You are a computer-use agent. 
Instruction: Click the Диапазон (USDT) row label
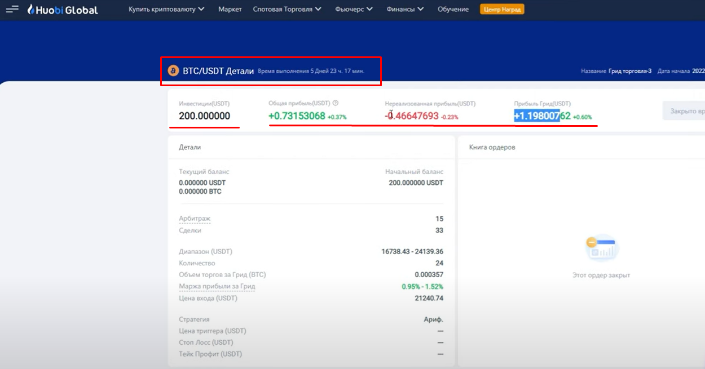pos(205,251)
